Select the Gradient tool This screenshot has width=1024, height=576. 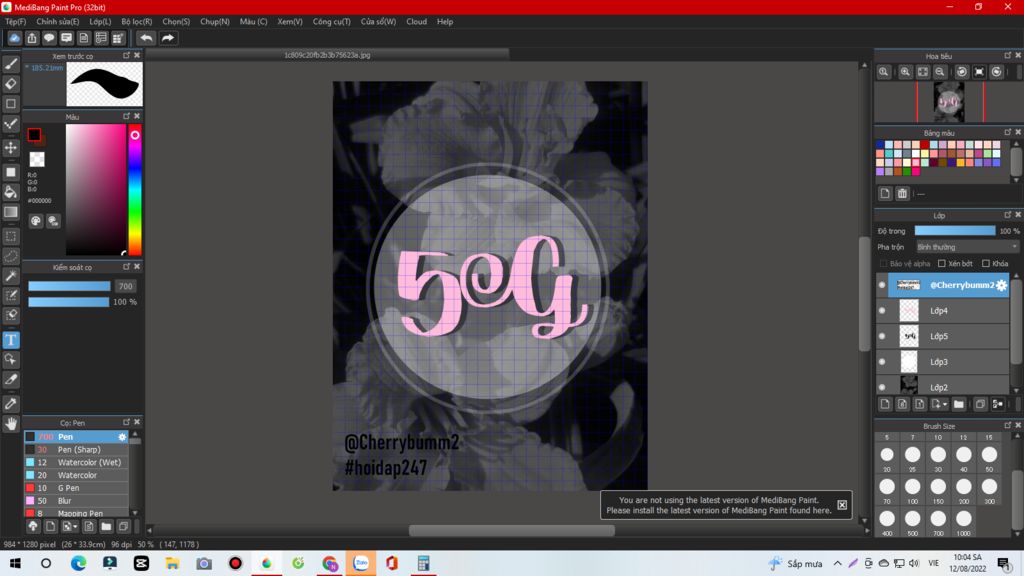tap(11, 212)
